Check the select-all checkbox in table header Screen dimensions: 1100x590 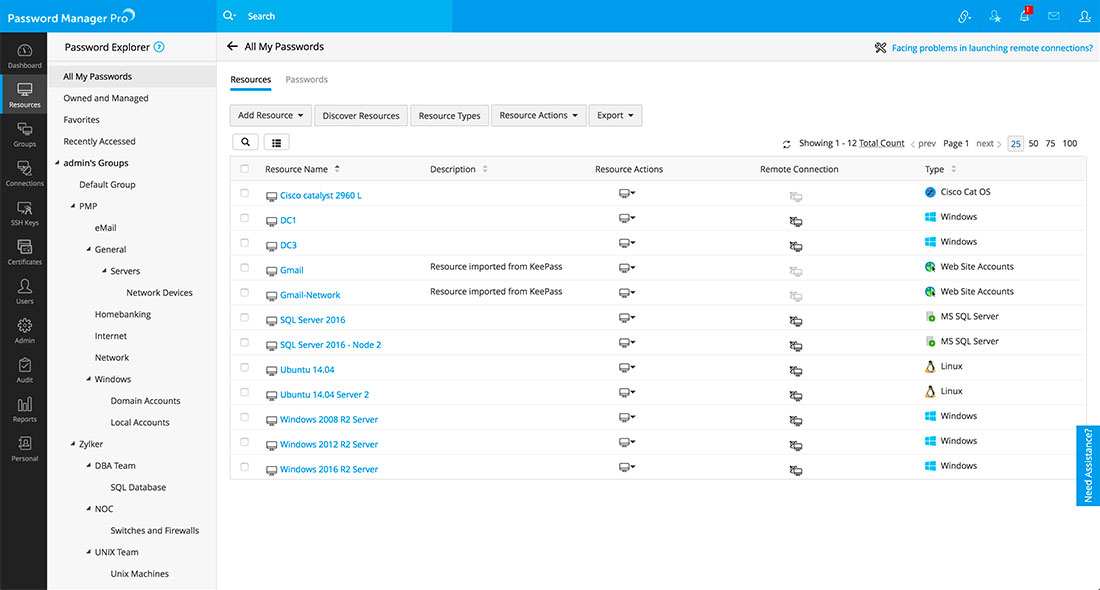pos(243,168)
